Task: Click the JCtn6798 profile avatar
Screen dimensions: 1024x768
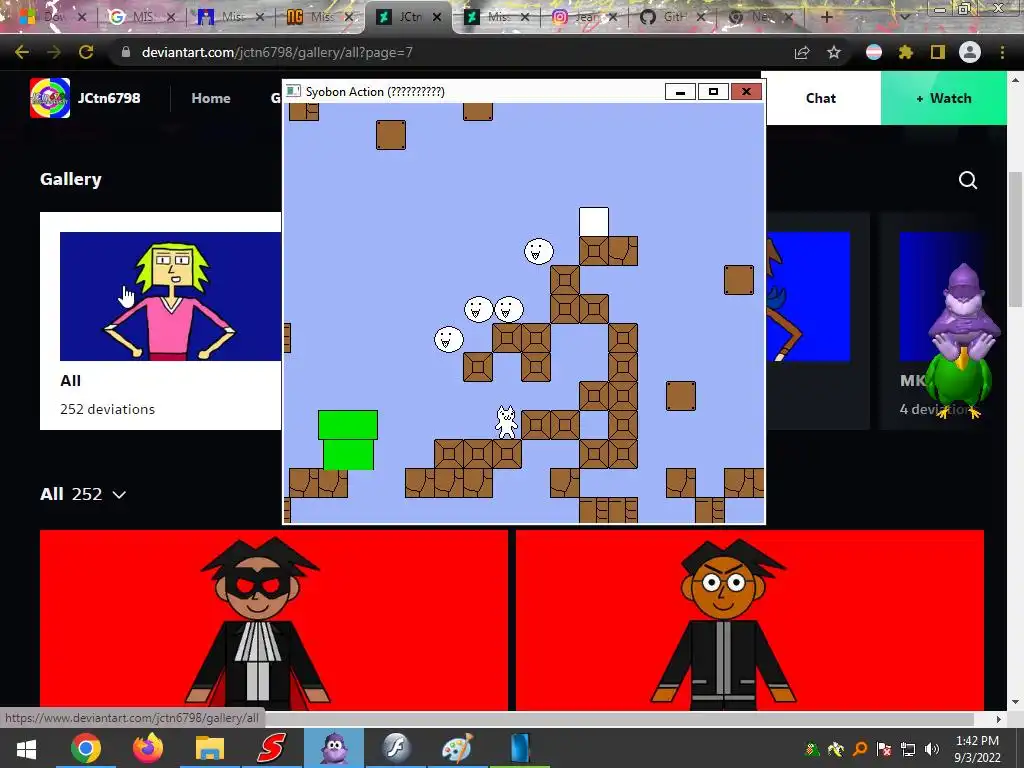Action: point(50,98)
